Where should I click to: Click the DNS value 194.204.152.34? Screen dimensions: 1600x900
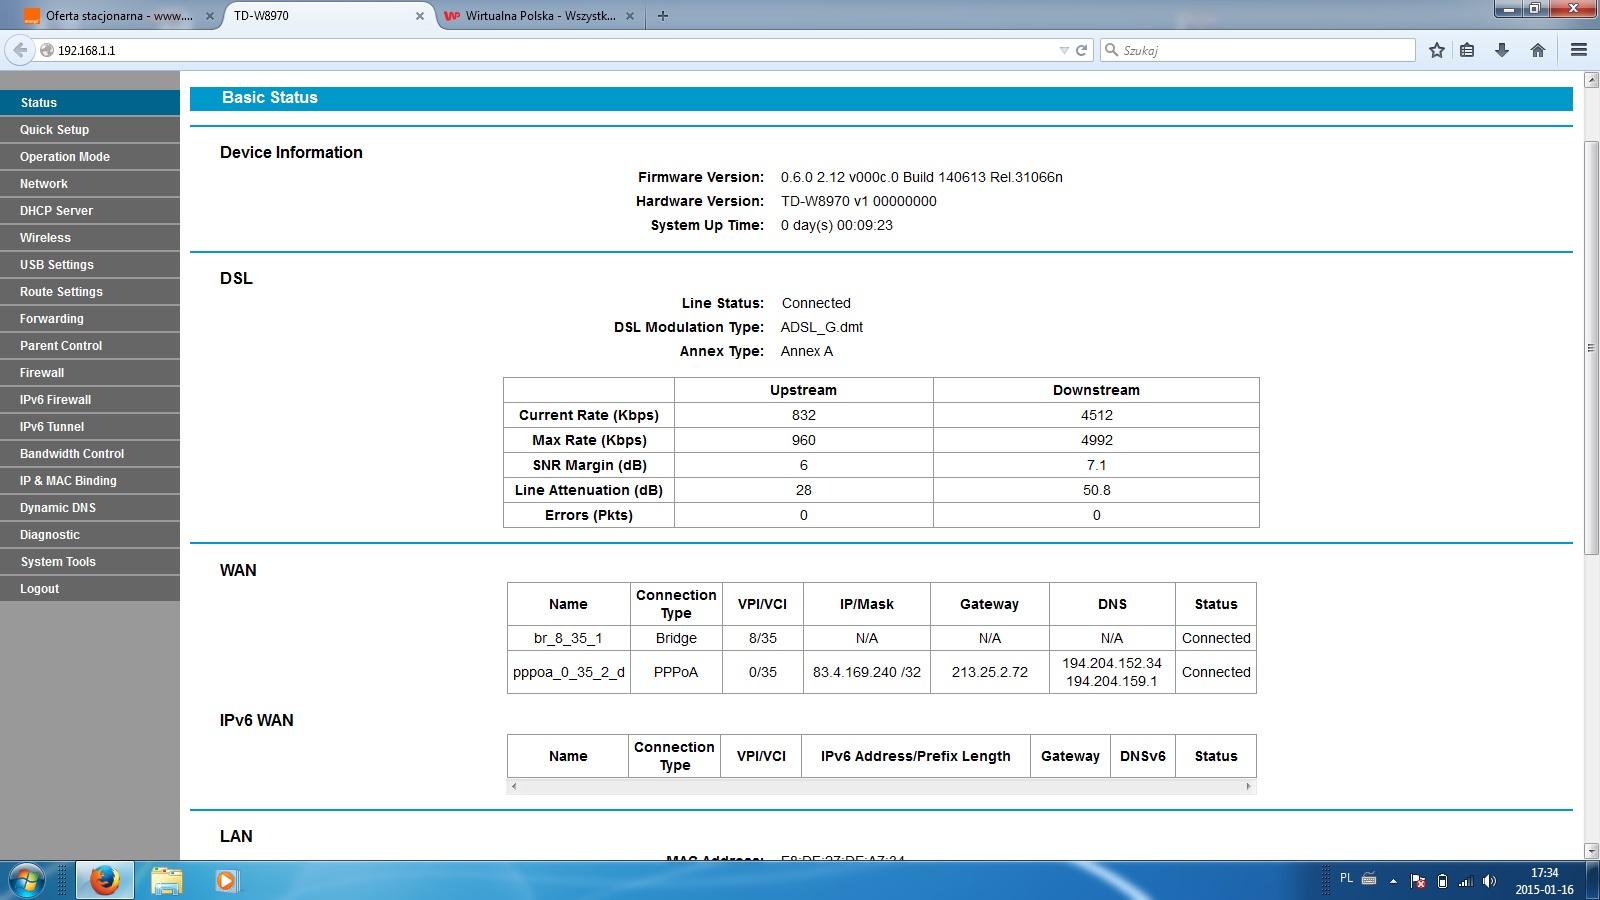tap(1112, 663)
